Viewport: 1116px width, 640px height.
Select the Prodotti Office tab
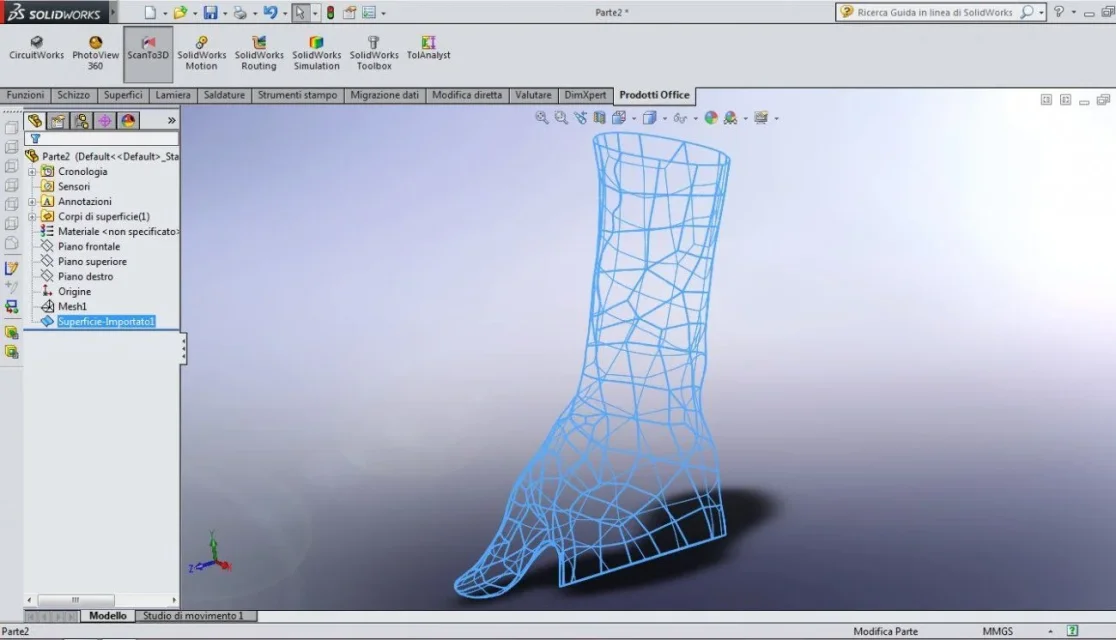pos(654,95)
